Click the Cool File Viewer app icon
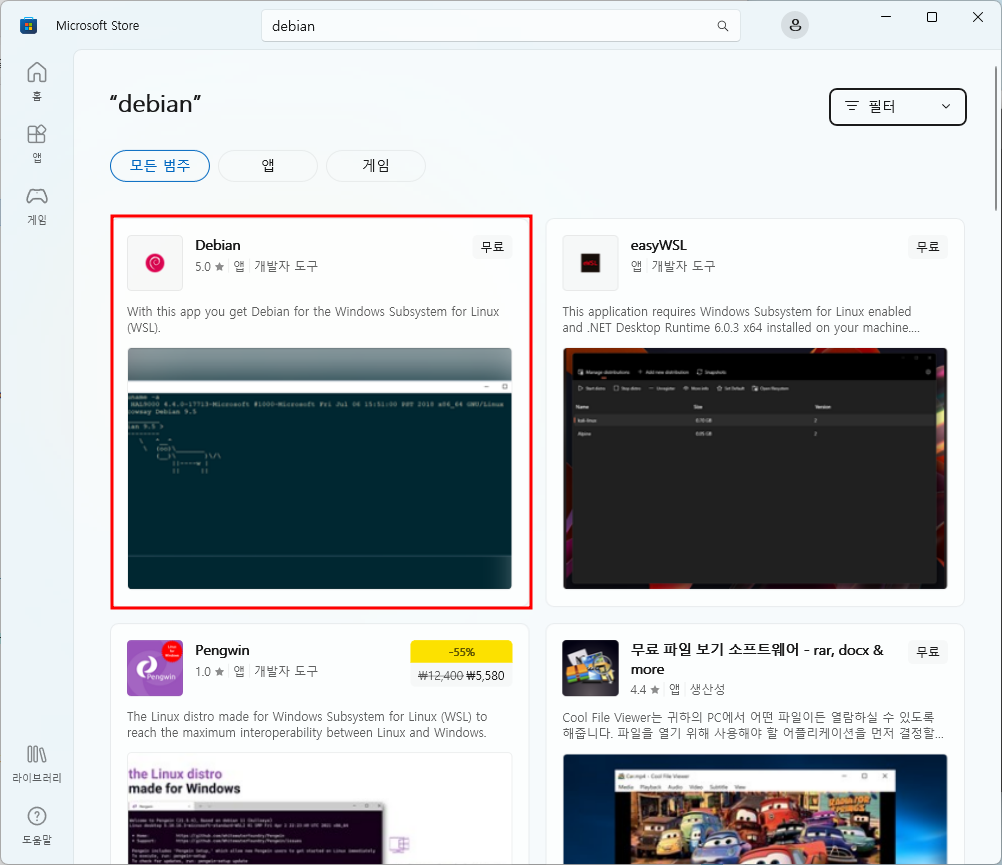 tap(590, 668)
